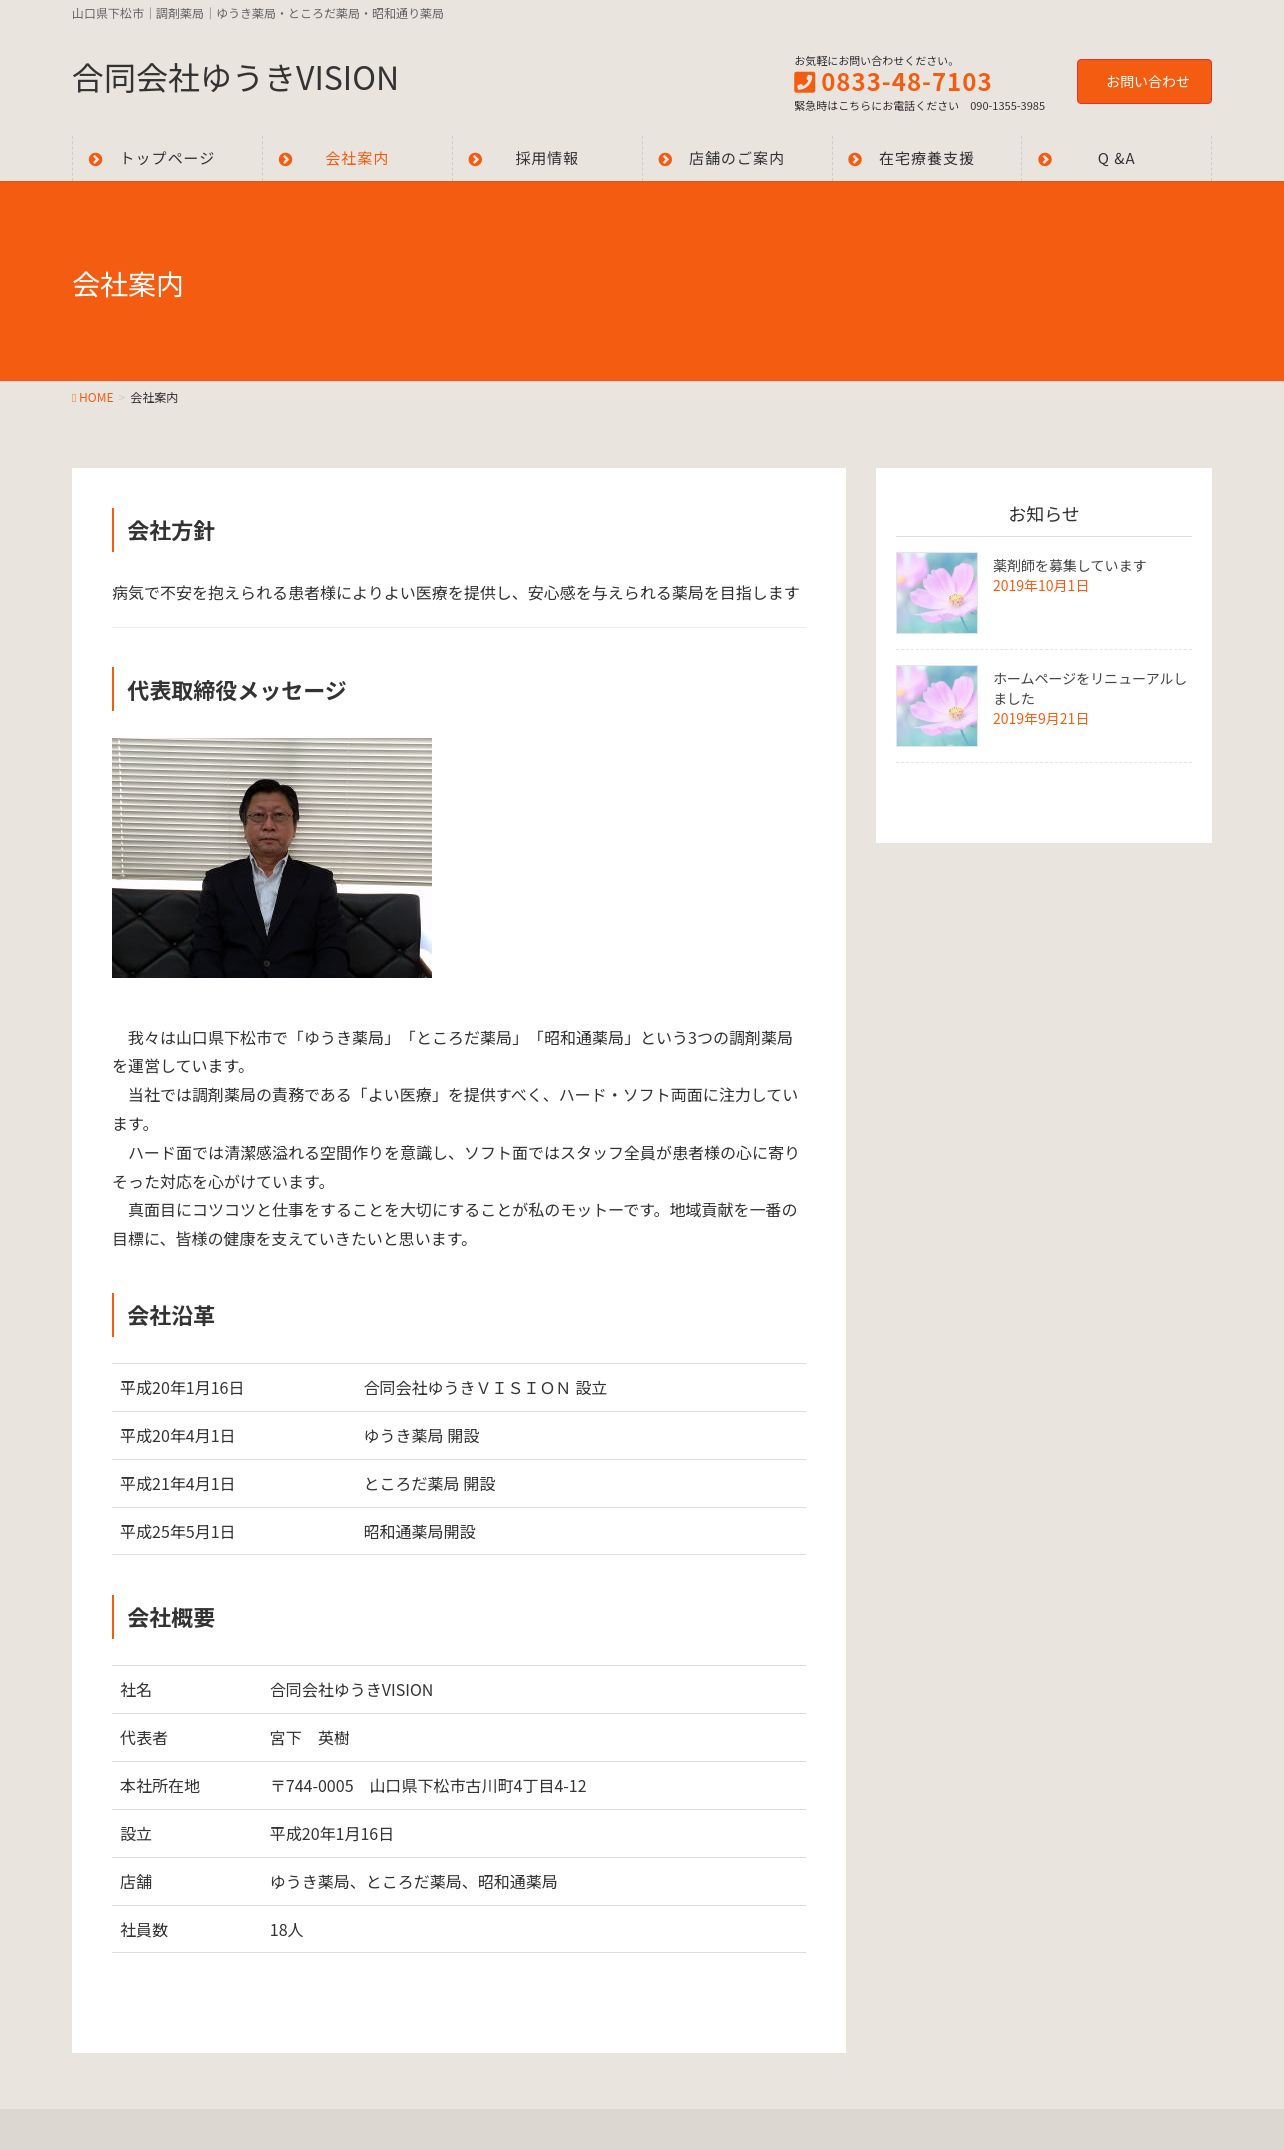Click the ところだ薬局 開設 table cell
This screenshot has height=2150, width=1284.
(581, 1484)
